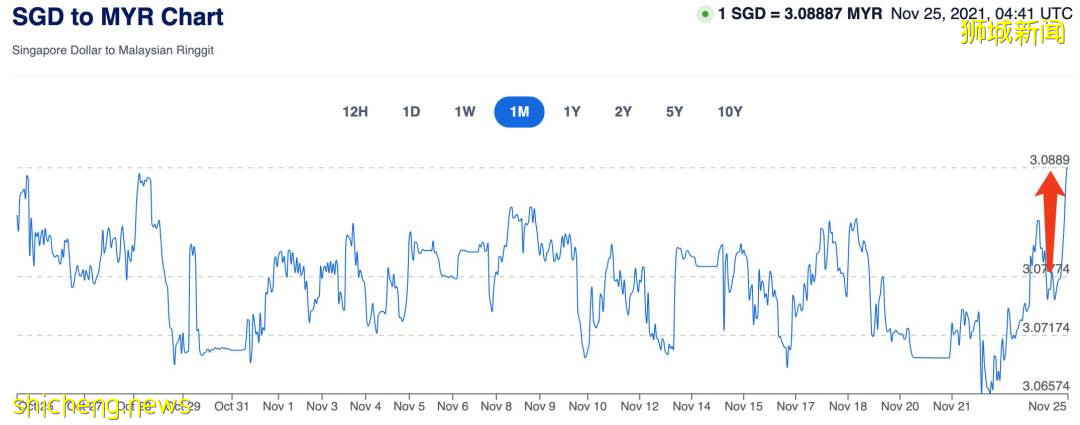Viewport: 1080px width, 425px height.
Task: Switch chart to 1Y range
Action: click(x=572, y=112)
